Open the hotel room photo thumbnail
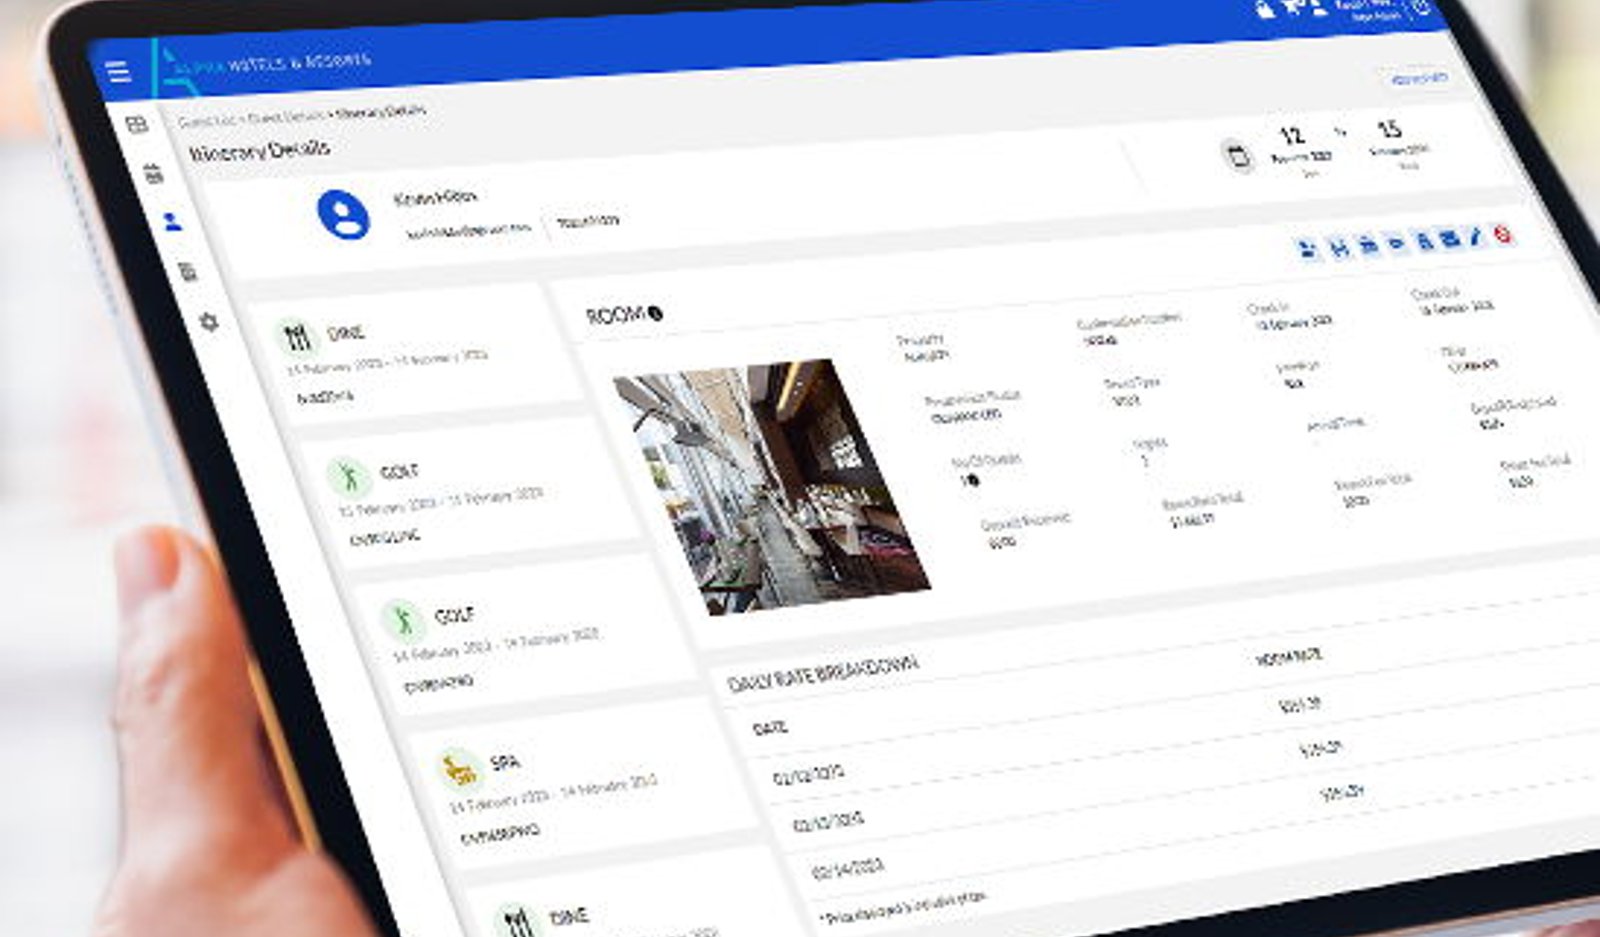The height and width of the screenshot is (937, 1600). 771,487
